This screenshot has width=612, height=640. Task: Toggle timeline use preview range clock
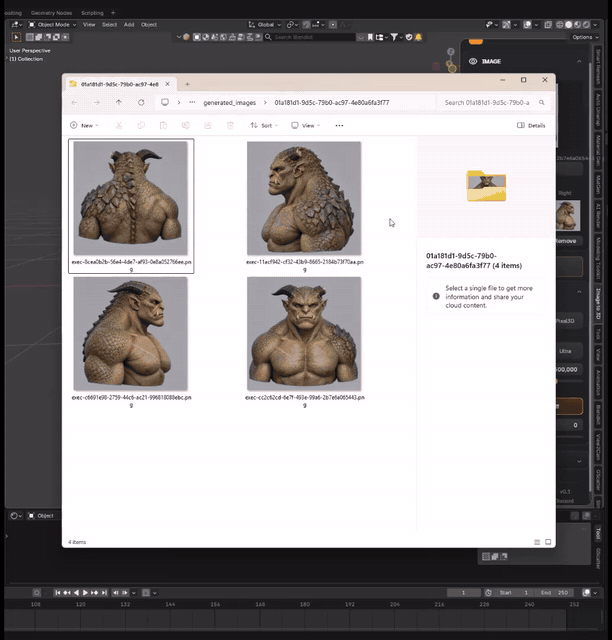pos(488,593)
